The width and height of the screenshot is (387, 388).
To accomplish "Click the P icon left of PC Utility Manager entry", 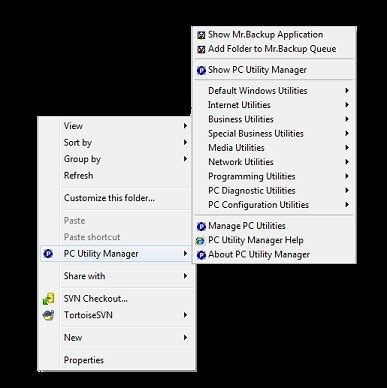I will (48, 254).
